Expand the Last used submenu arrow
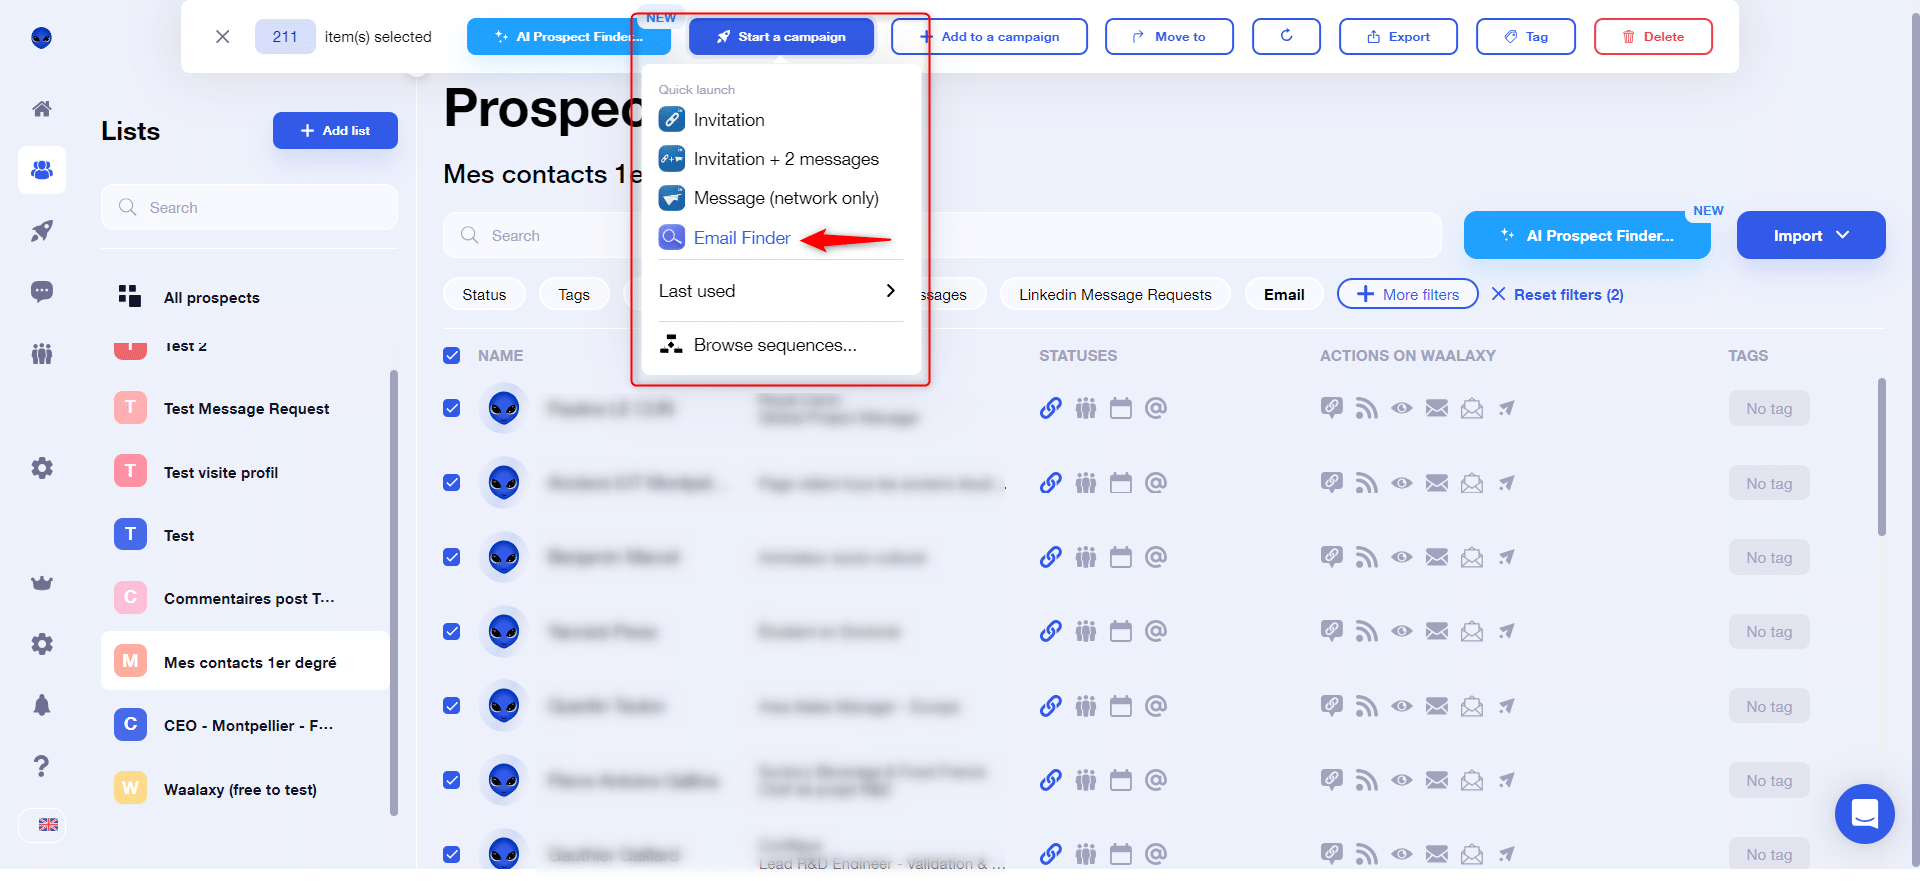Viewport: 1920px width, 881px height. point(890,291)
